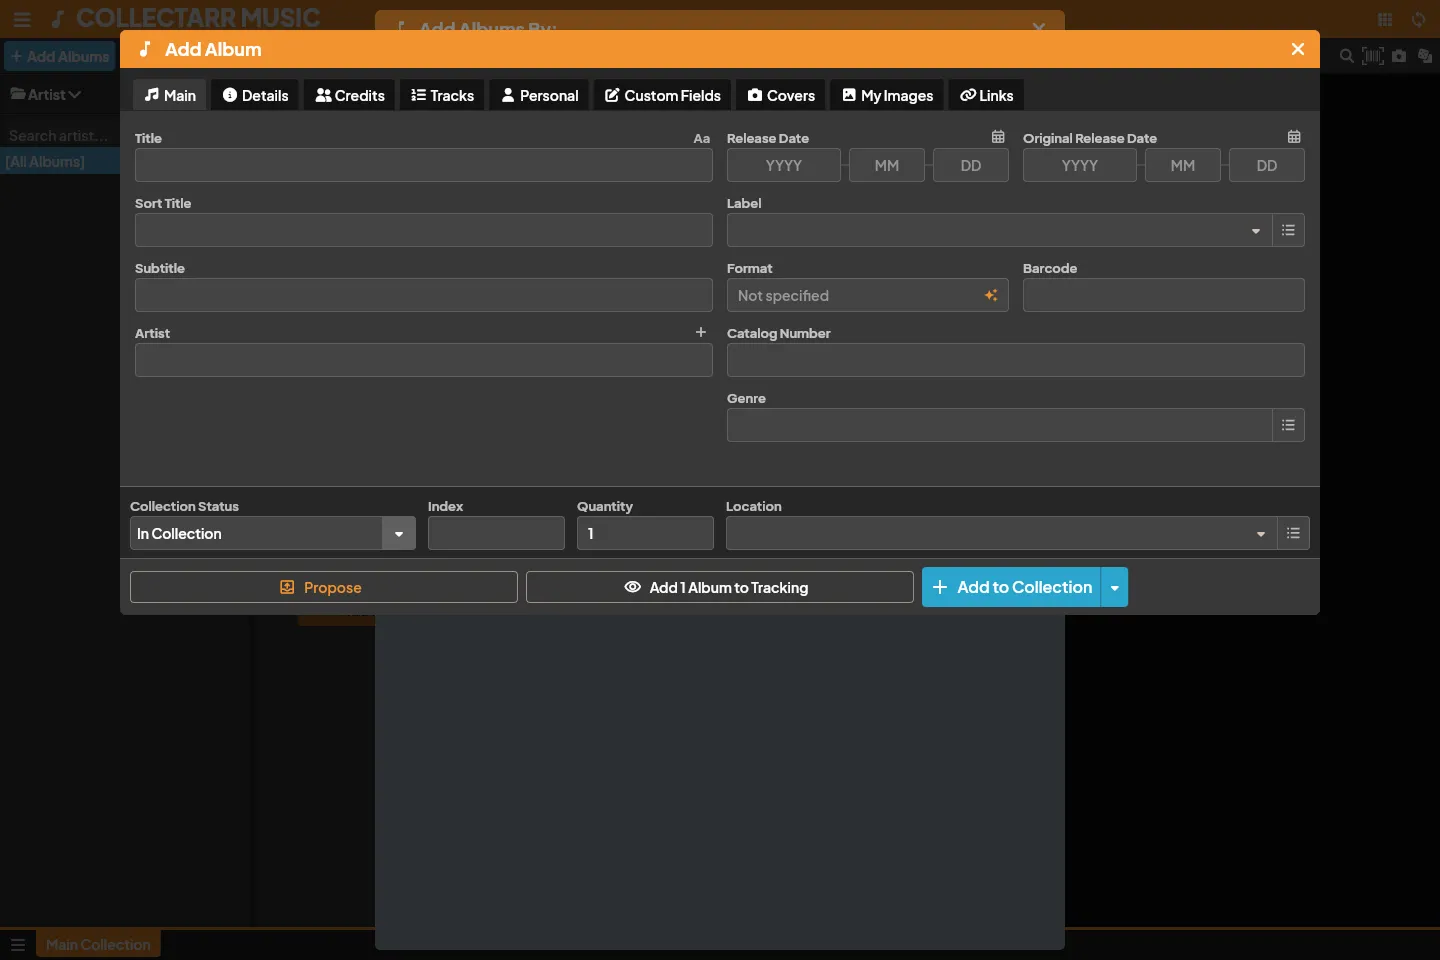Click the sync icon in the top right

tap(1418, 19)
